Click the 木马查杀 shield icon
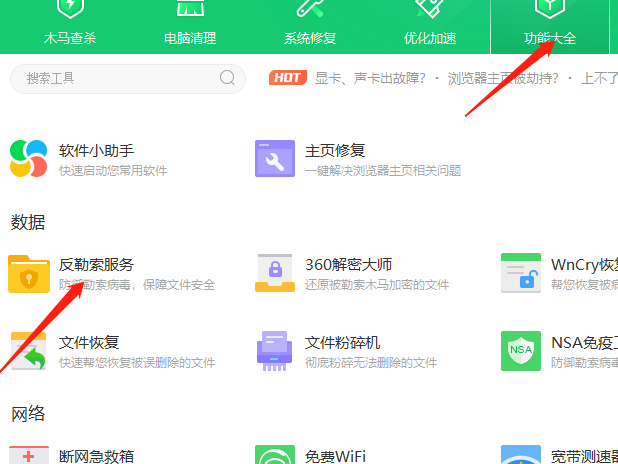Image resolution: width=618 pixels, height=464 pixels. coord(70,8)
